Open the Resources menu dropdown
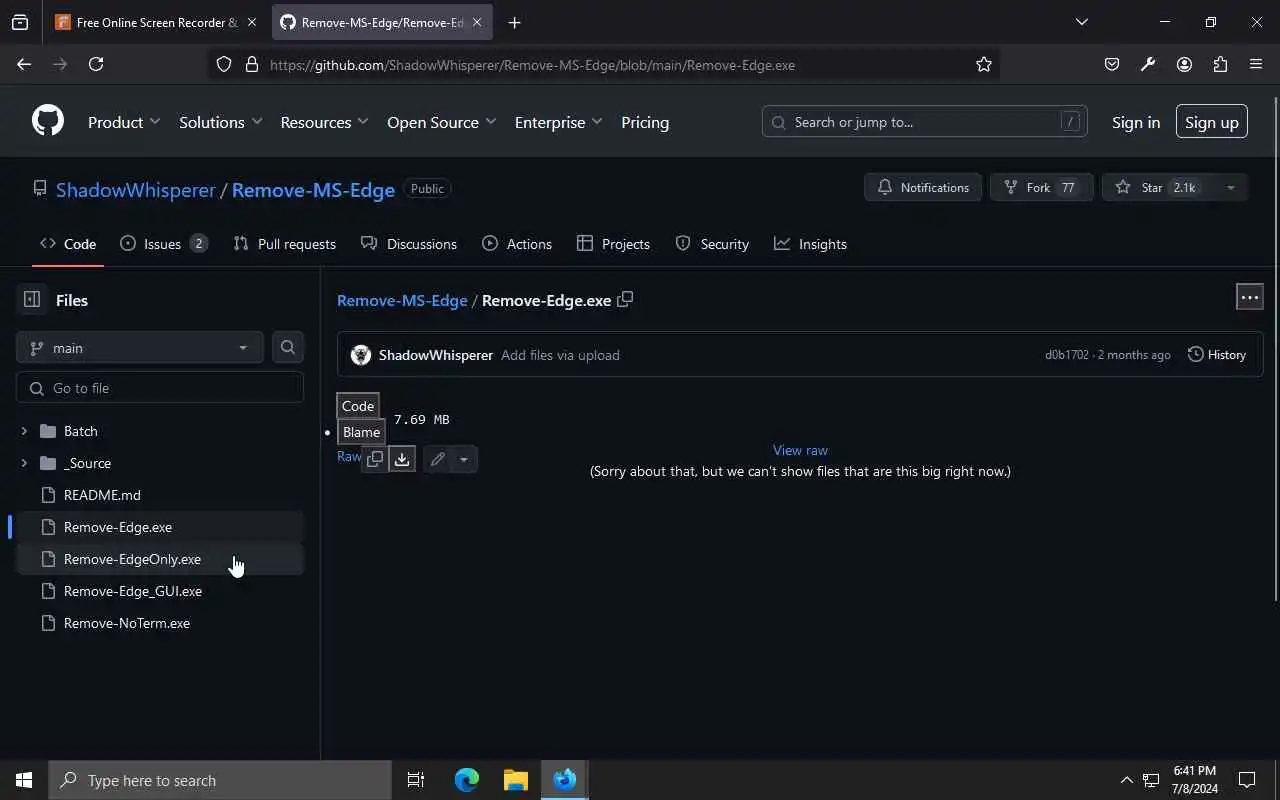The height and width of the screenshot is (800, 1280). coord(324,122)
